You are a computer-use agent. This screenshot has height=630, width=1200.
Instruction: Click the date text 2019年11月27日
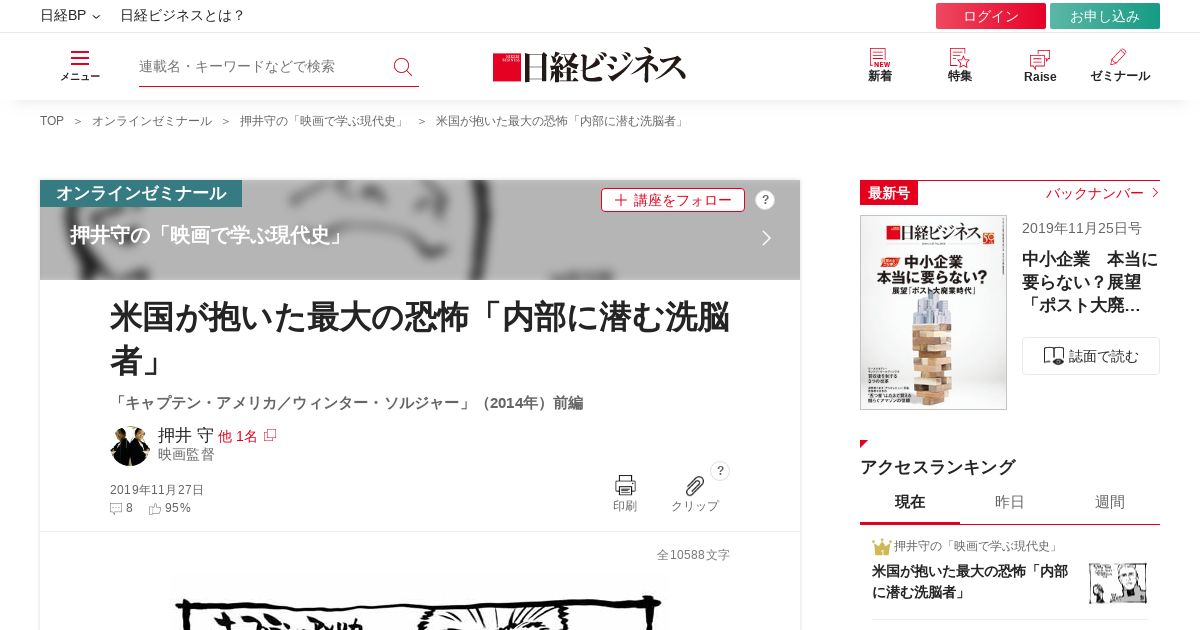tap(157, 490)
